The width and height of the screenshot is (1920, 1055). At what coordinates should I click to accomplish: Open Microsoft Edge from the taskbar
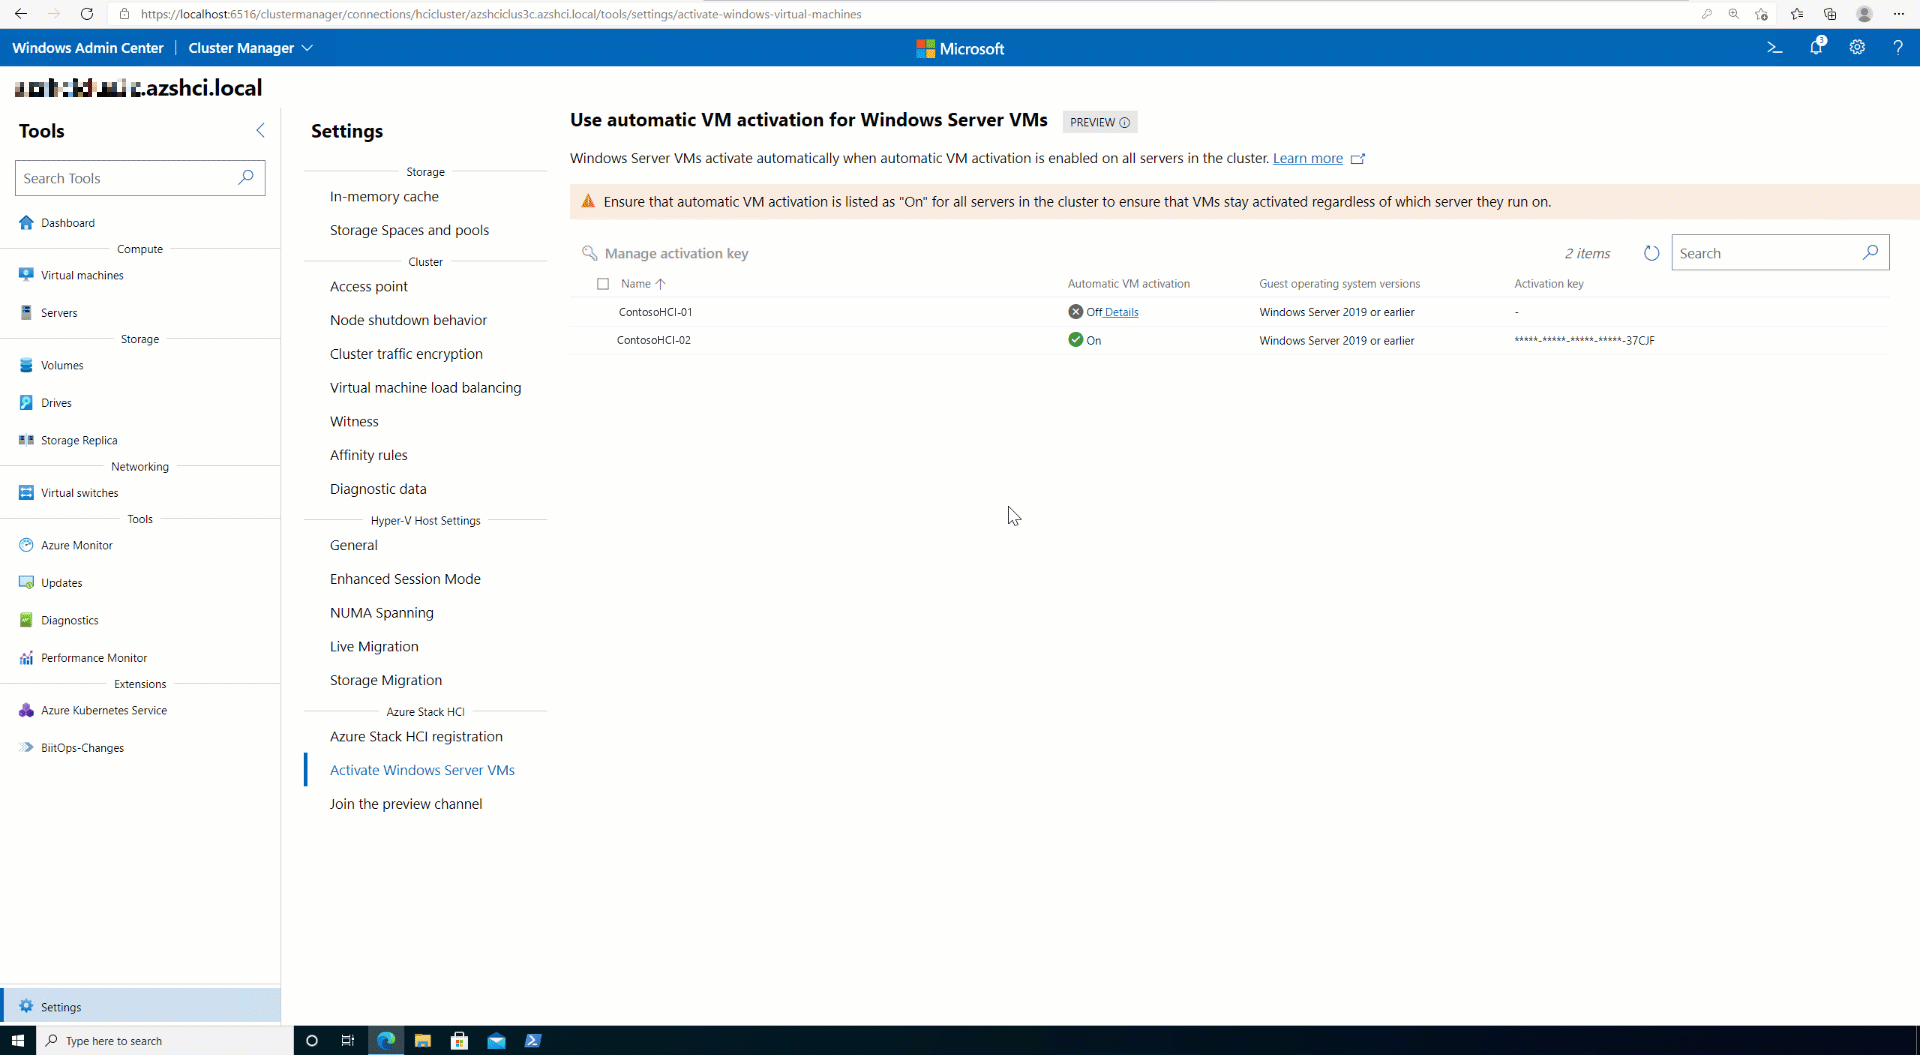[385, 1041]
